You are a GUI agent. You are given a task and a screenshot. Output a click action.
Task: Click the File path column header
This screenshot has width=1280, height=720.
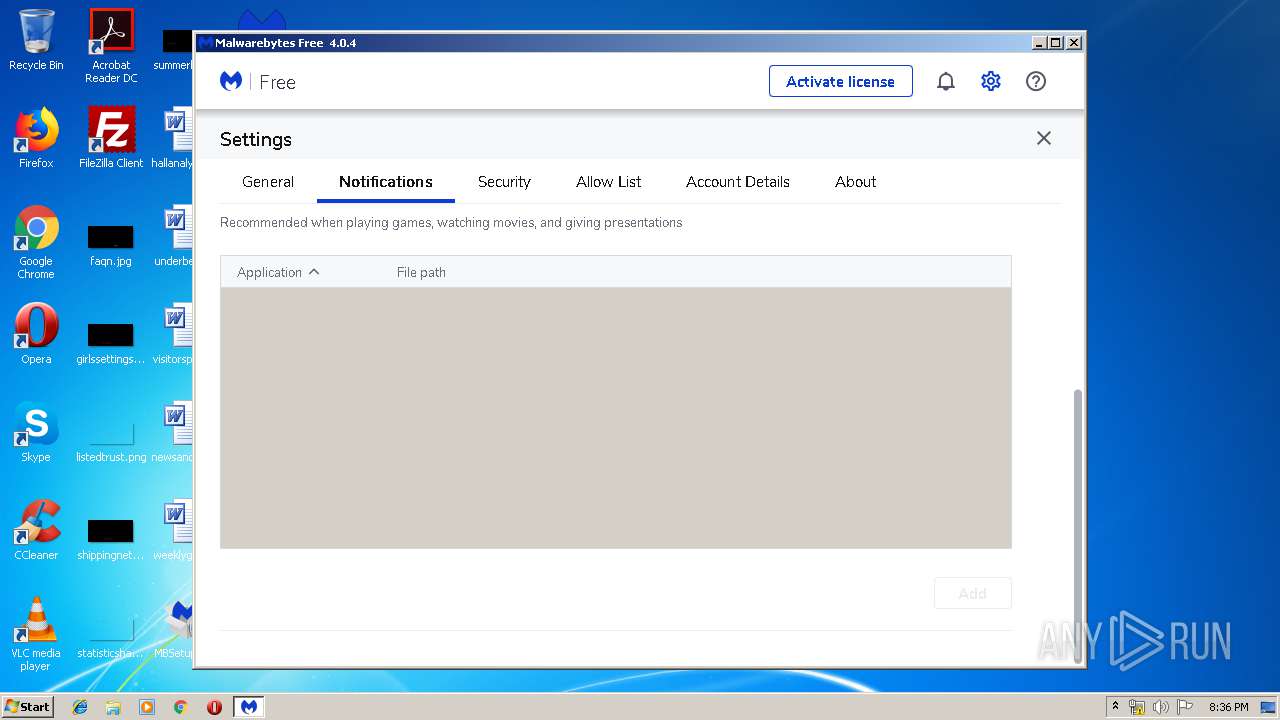tap(421, 272)
